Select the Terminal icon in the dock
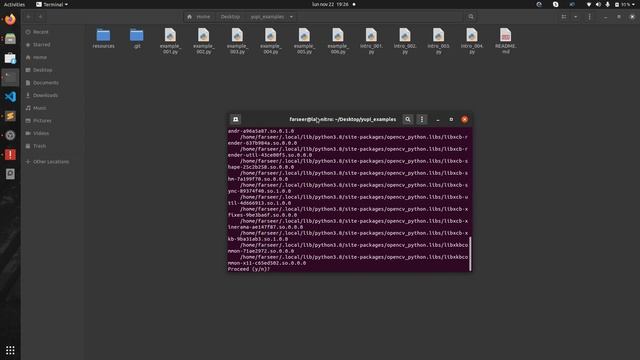The width and height of the screenshot is (640, 360). point(10,77)
